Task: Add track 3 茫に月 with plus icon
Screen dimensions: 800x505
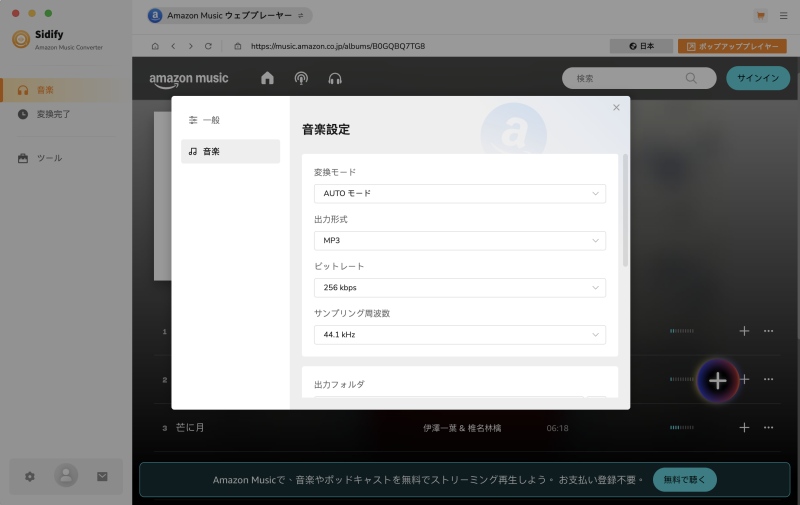Action: coord(744,427)
